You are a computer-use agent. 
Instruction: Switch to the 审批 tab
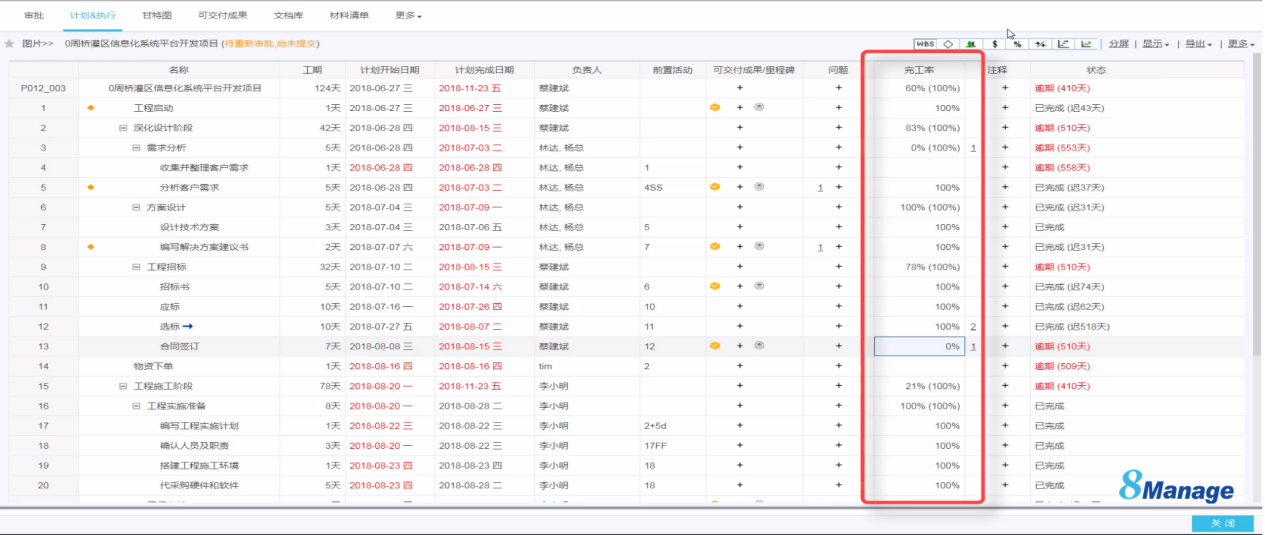[34, 16]
